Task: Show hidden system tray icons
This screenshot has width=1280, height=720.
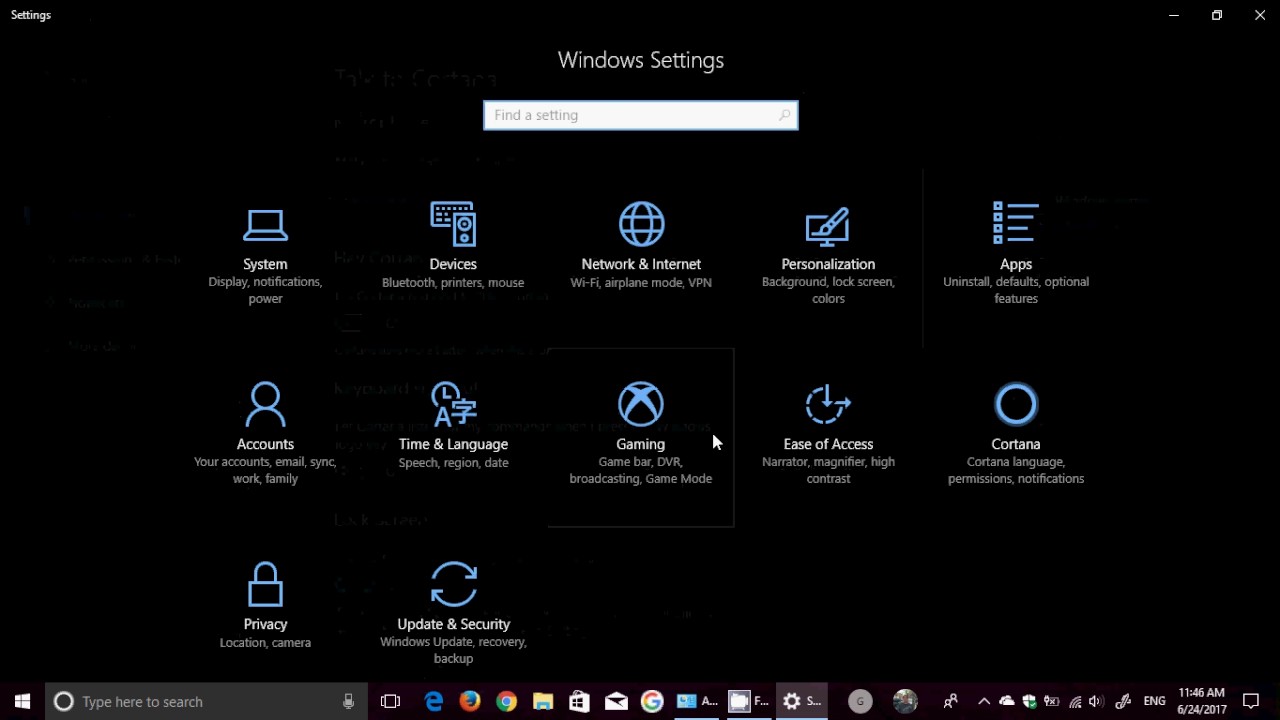Action: coord(984,701)
